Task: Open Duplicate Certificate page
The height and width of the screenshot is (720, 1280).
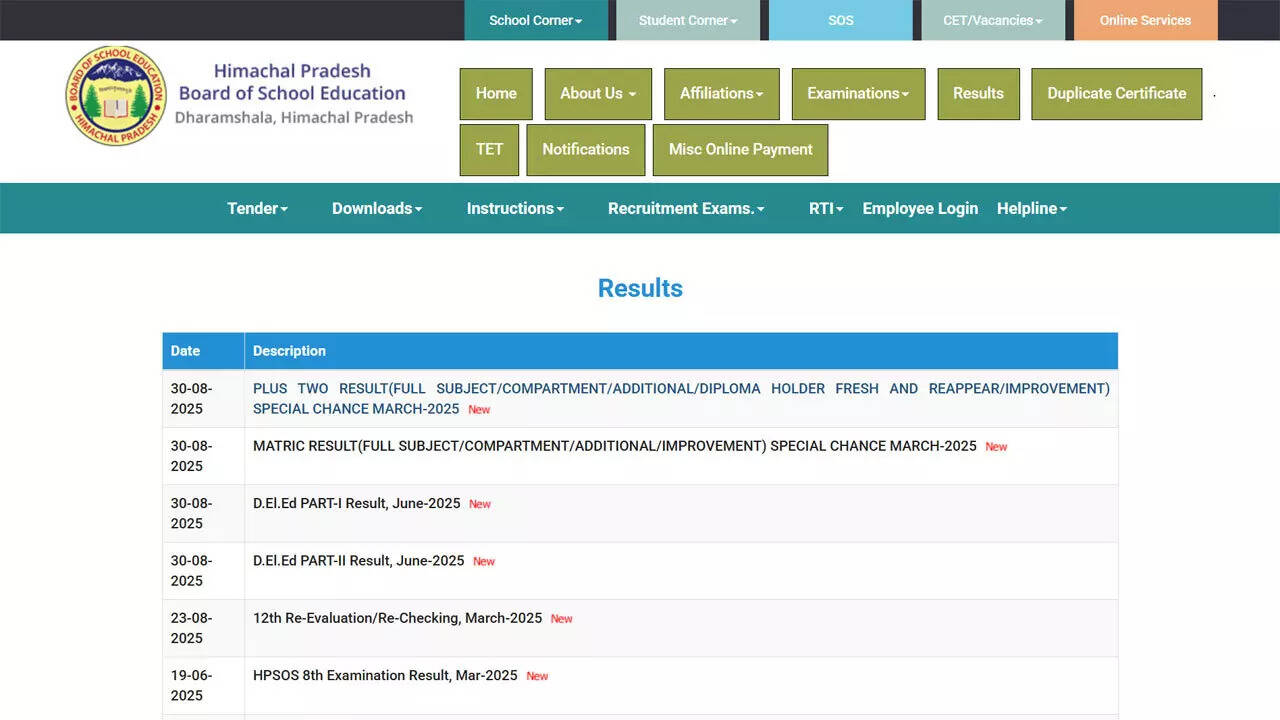Action: [x=1116, y=94]
